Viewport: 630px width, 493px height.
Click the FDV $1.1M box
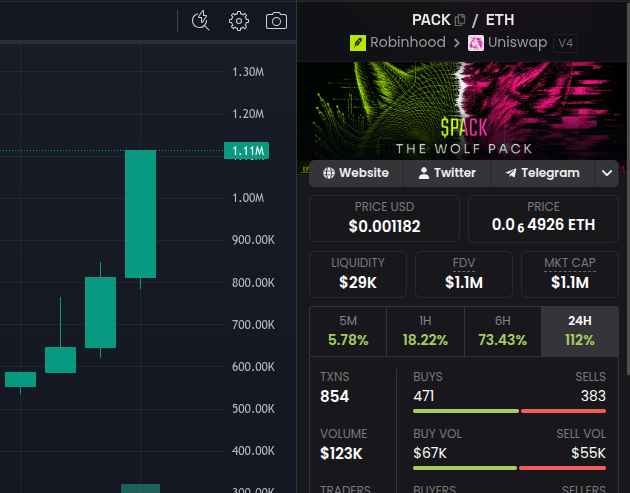[x=464, y=274]
